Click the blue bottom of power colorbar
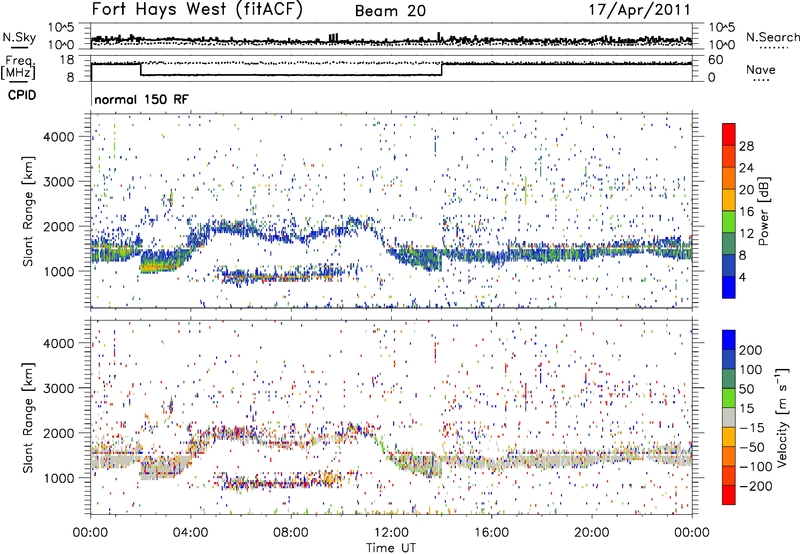The height and width of the screenshot is (554, 800). pyautogui.click(x=729, y=287)
